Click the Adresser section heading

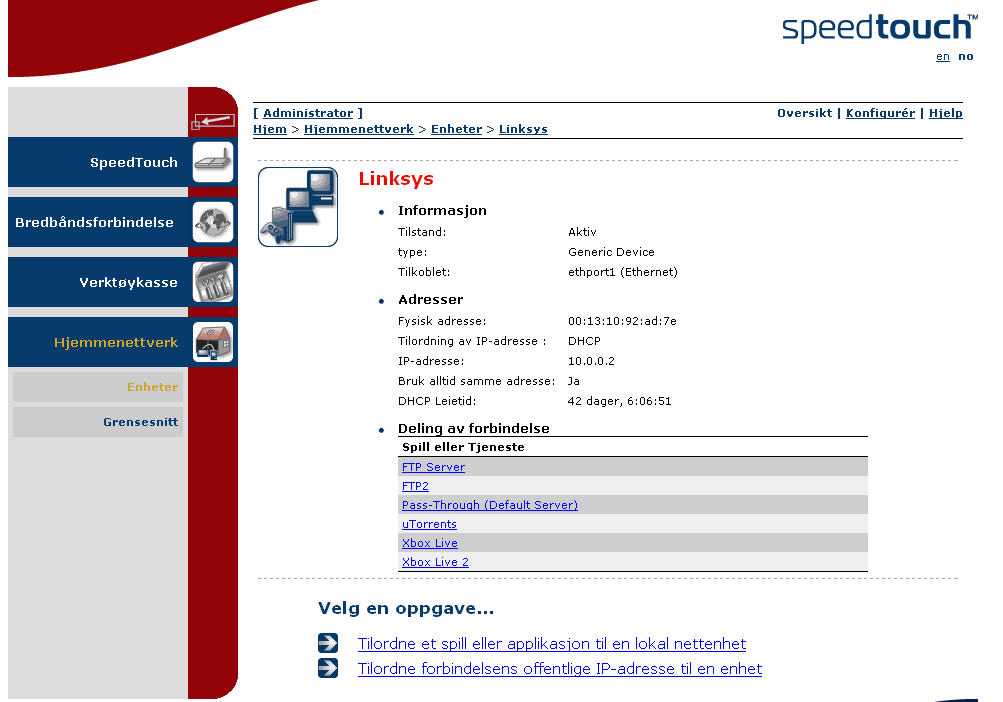click(x=430, y=299)
